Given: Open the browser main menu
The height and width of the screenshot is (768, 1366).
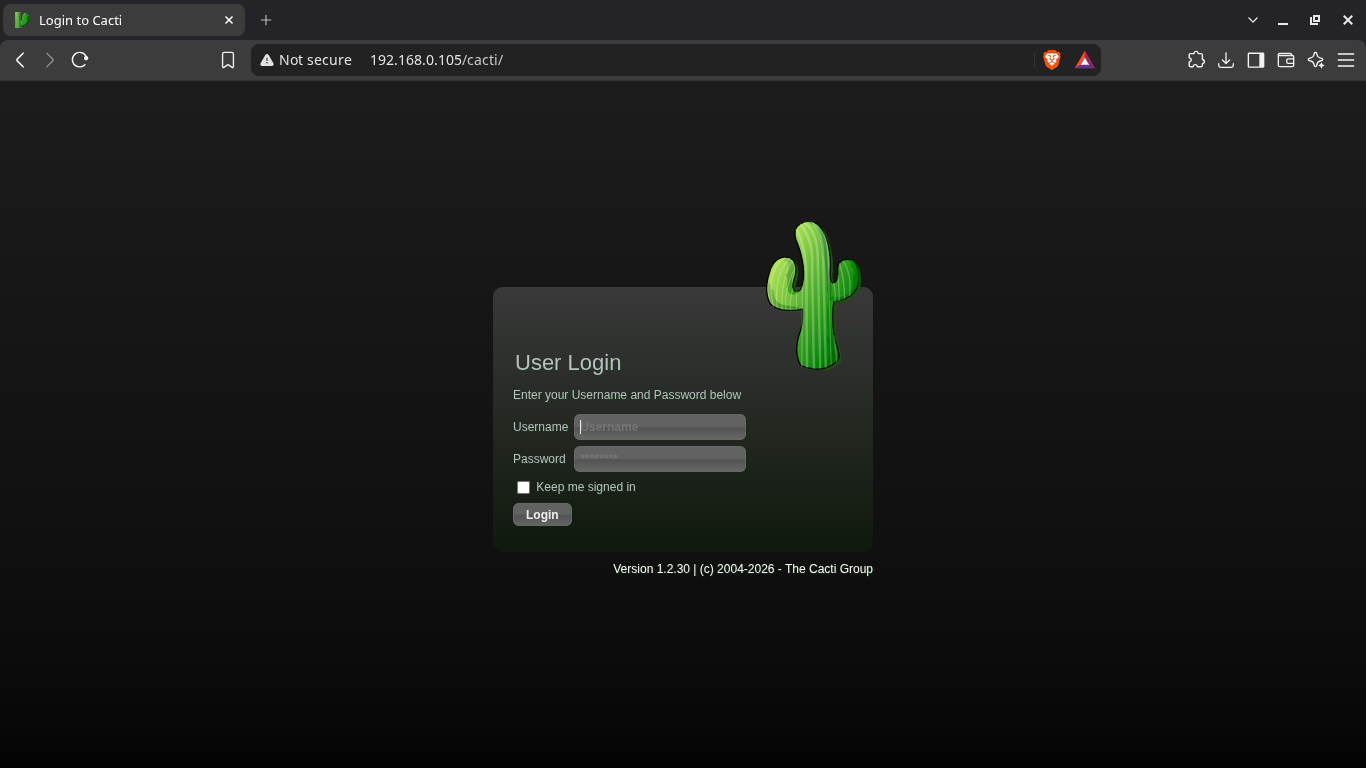Looking at the screenshot, I should tap(1346, 60).
